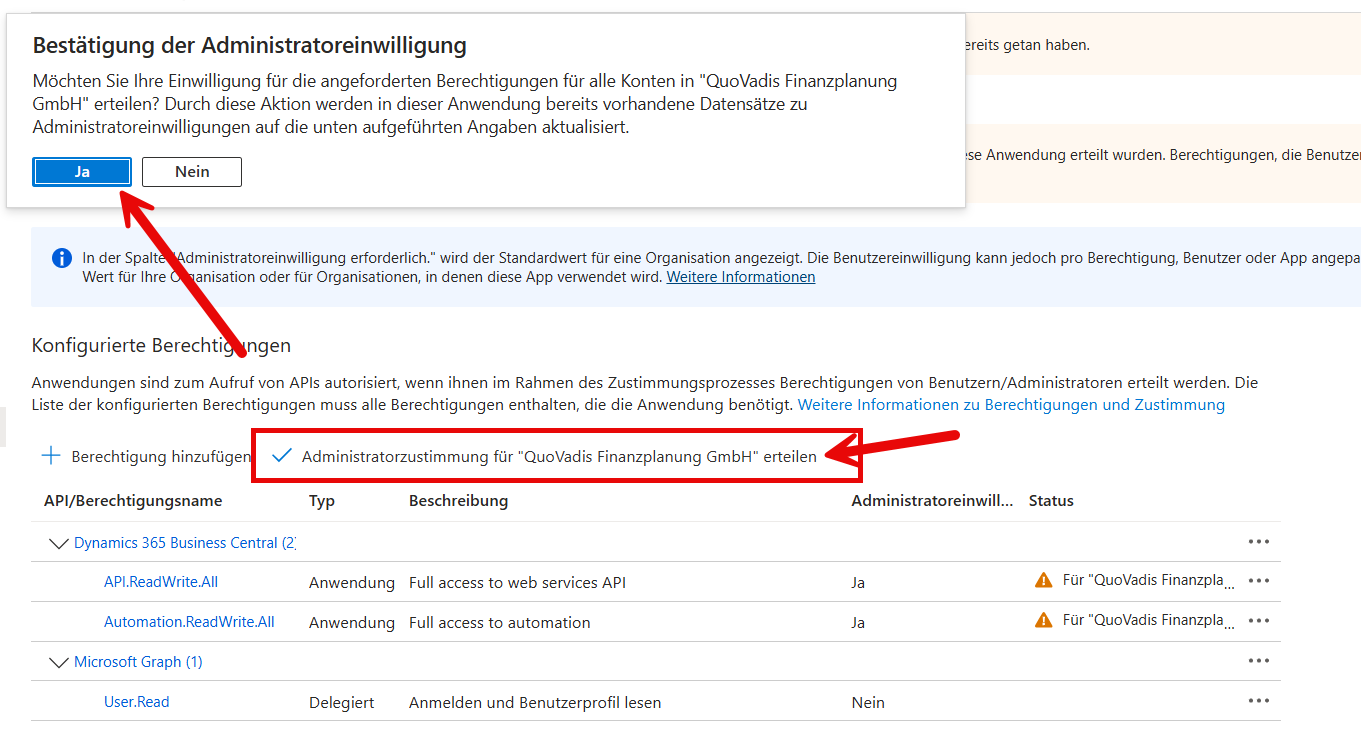Click the Administratoreinwill... column header
Screen dimensions: 1361x751
932,501
